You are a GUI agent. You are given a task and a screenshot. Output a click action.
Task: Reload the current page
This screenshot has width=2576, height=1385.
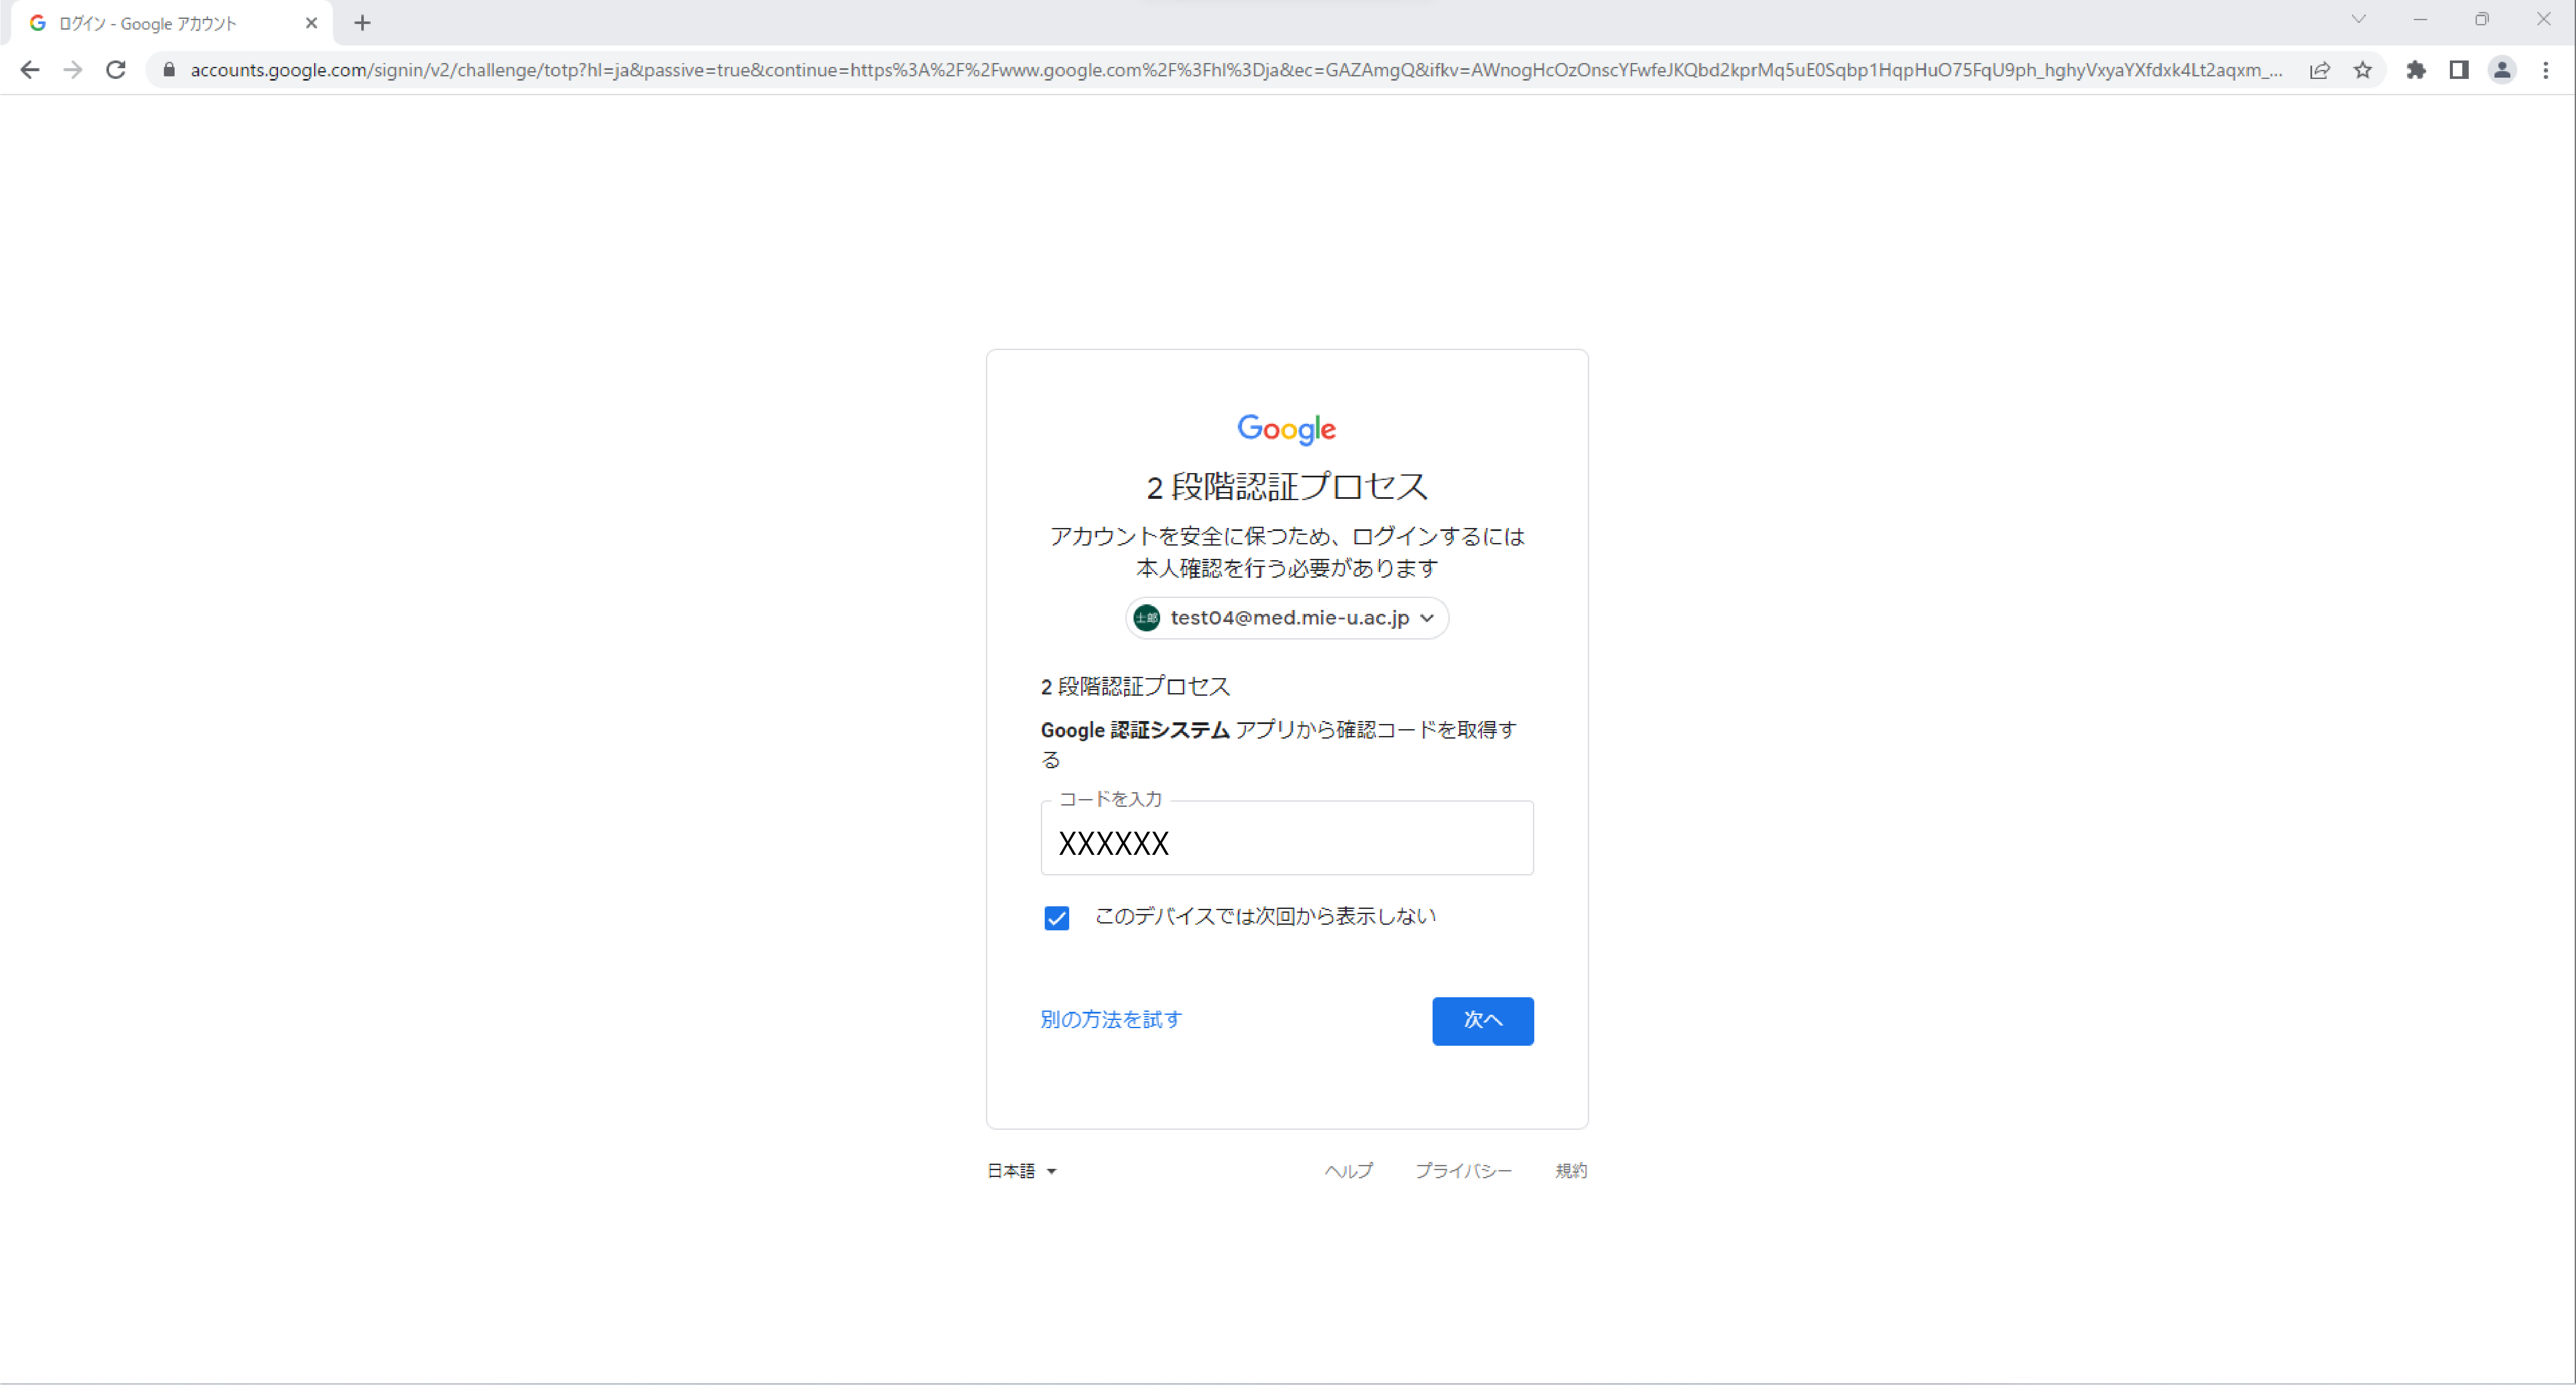(116, 70)
